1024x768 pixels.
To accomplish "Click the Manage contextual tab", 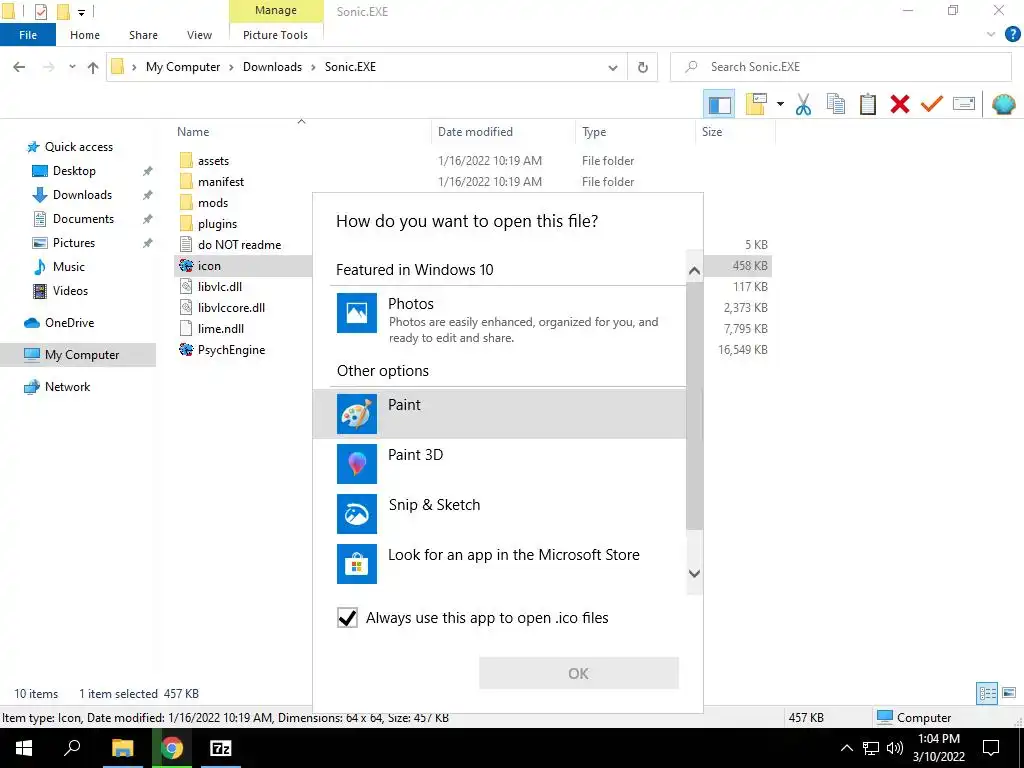I will coord(276,10).
